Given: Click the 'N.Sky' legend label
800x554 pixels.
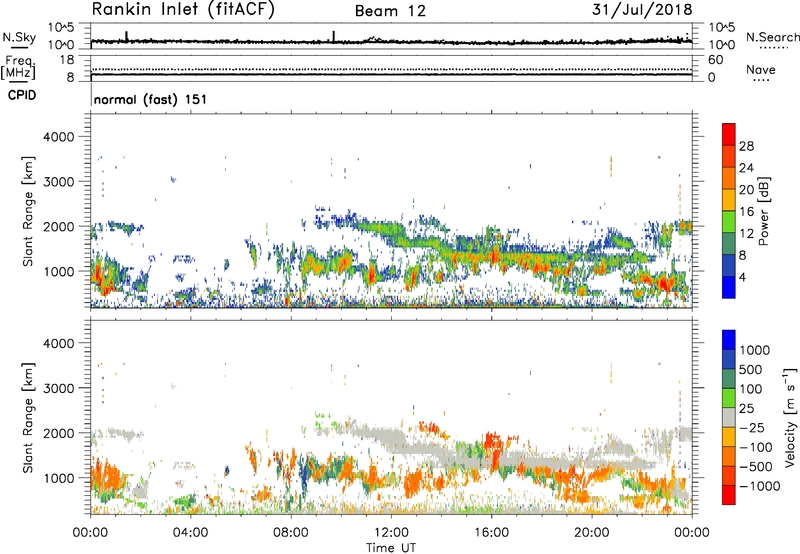Looking at the screenshot, I should [19, 37].
